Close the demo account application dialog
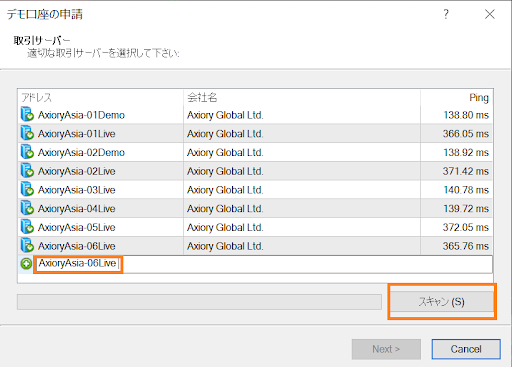Viewport: 512px width, 367px height. (x=490, y=14)
